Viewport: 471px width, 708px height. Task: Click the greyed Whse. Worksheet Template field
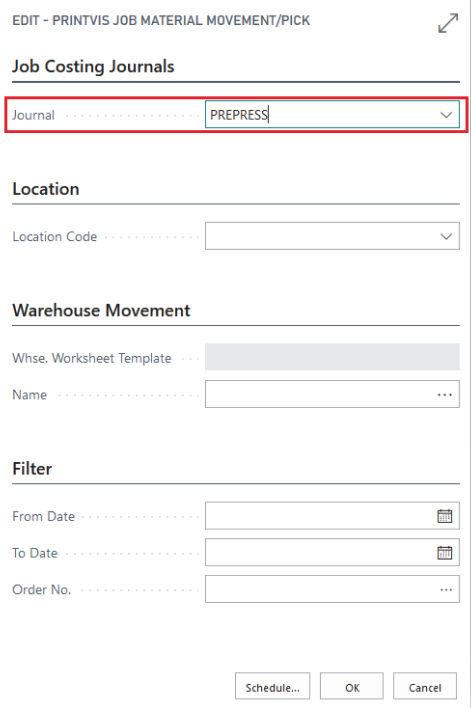pos(332,357)
